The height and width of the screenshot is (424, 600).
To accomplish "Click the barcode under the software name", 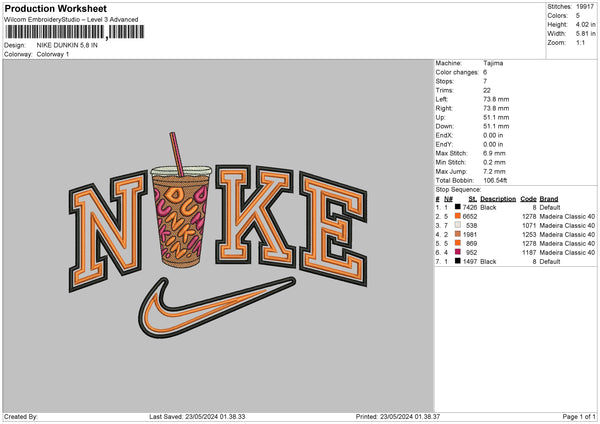I will tap(75, 32).
